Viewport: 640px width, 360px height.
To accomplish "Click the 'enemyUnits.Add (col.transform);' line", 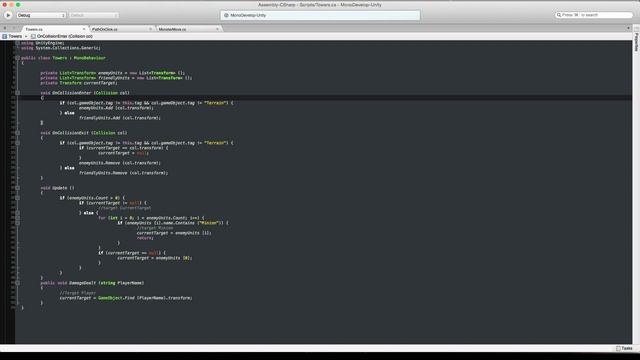I will pos(116,108).
